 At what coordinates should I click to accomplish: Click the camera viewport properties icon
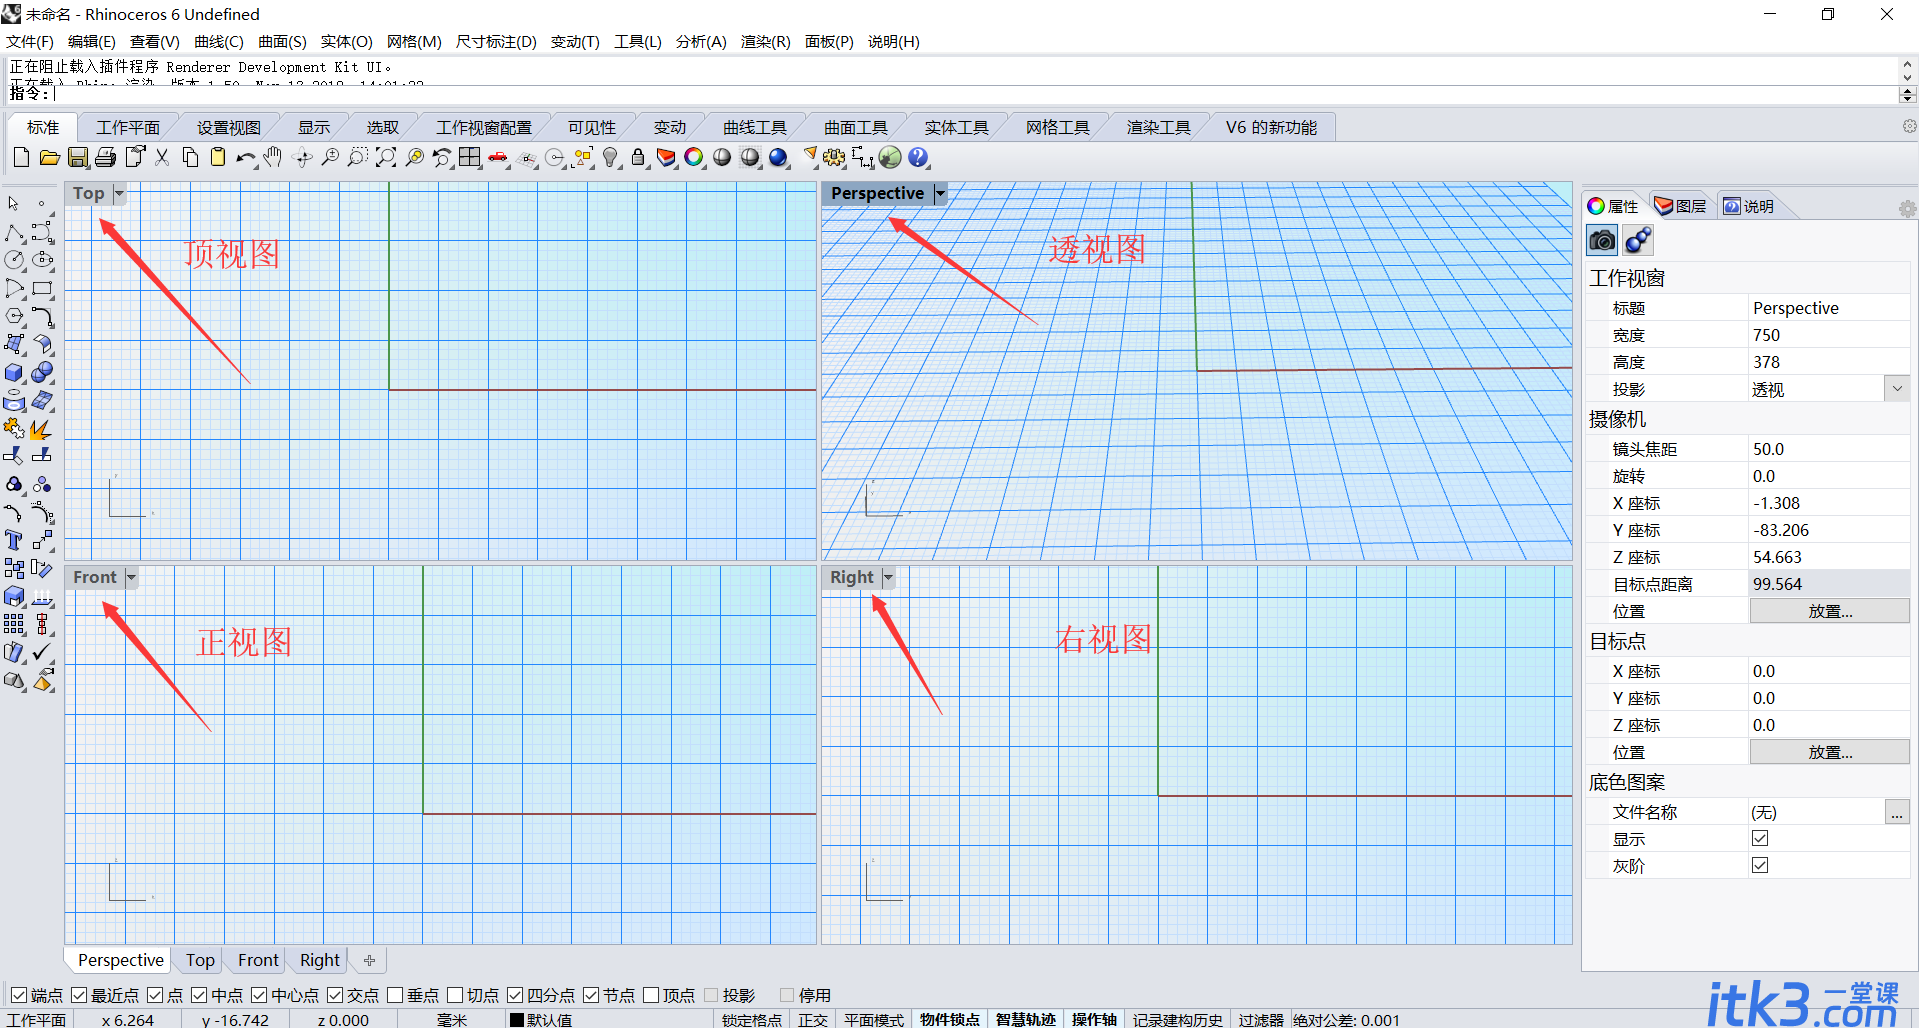point(1602,240)
